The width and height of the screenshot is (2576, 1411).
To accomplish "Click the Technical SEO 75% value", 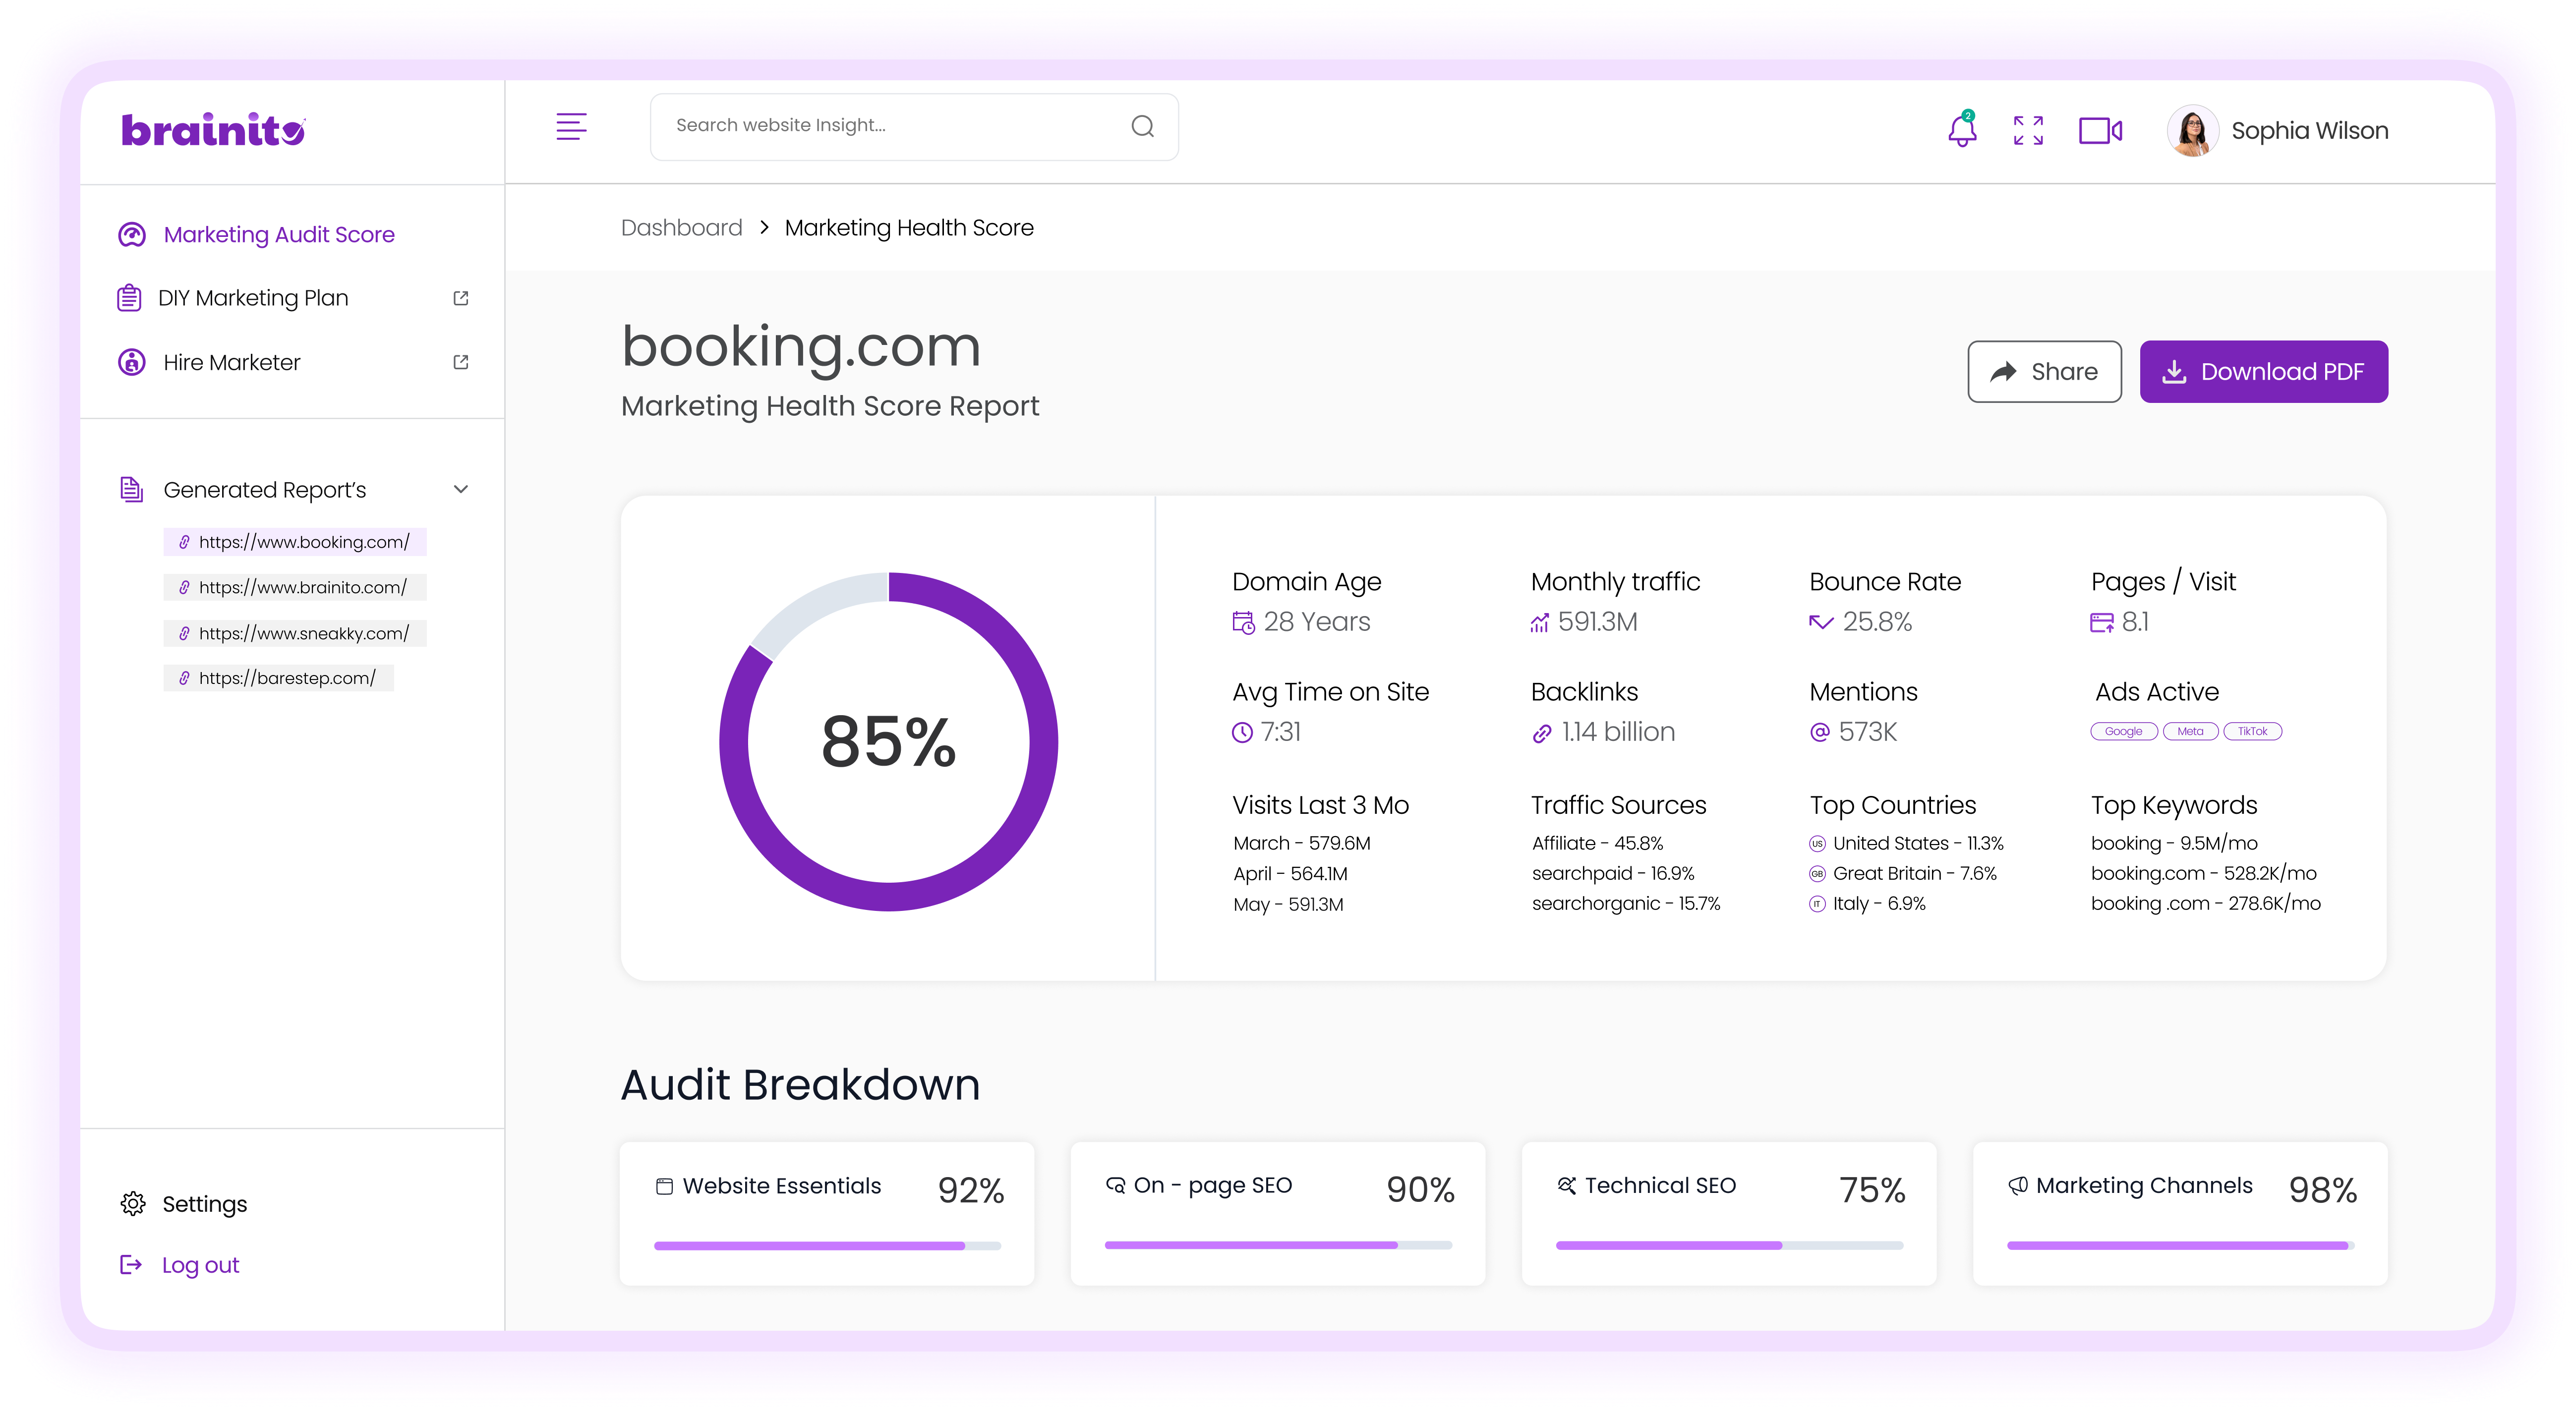I will tap(1872, 1190).
